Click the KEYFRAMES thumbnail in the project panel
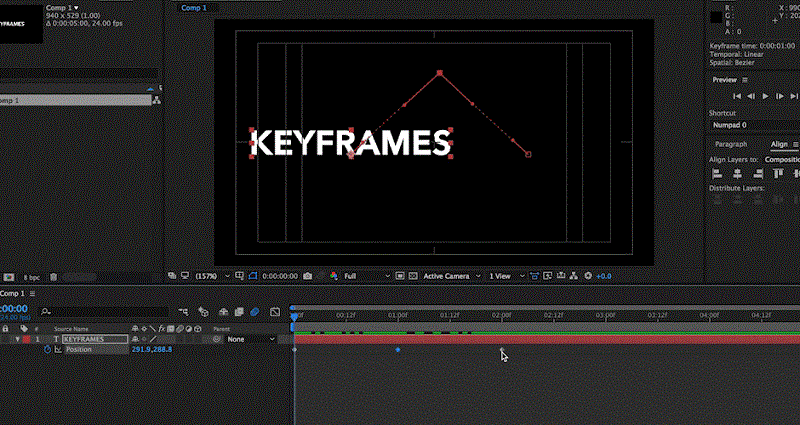The height and width of the screenshot is (425, 800). click(x=21, y=24)
